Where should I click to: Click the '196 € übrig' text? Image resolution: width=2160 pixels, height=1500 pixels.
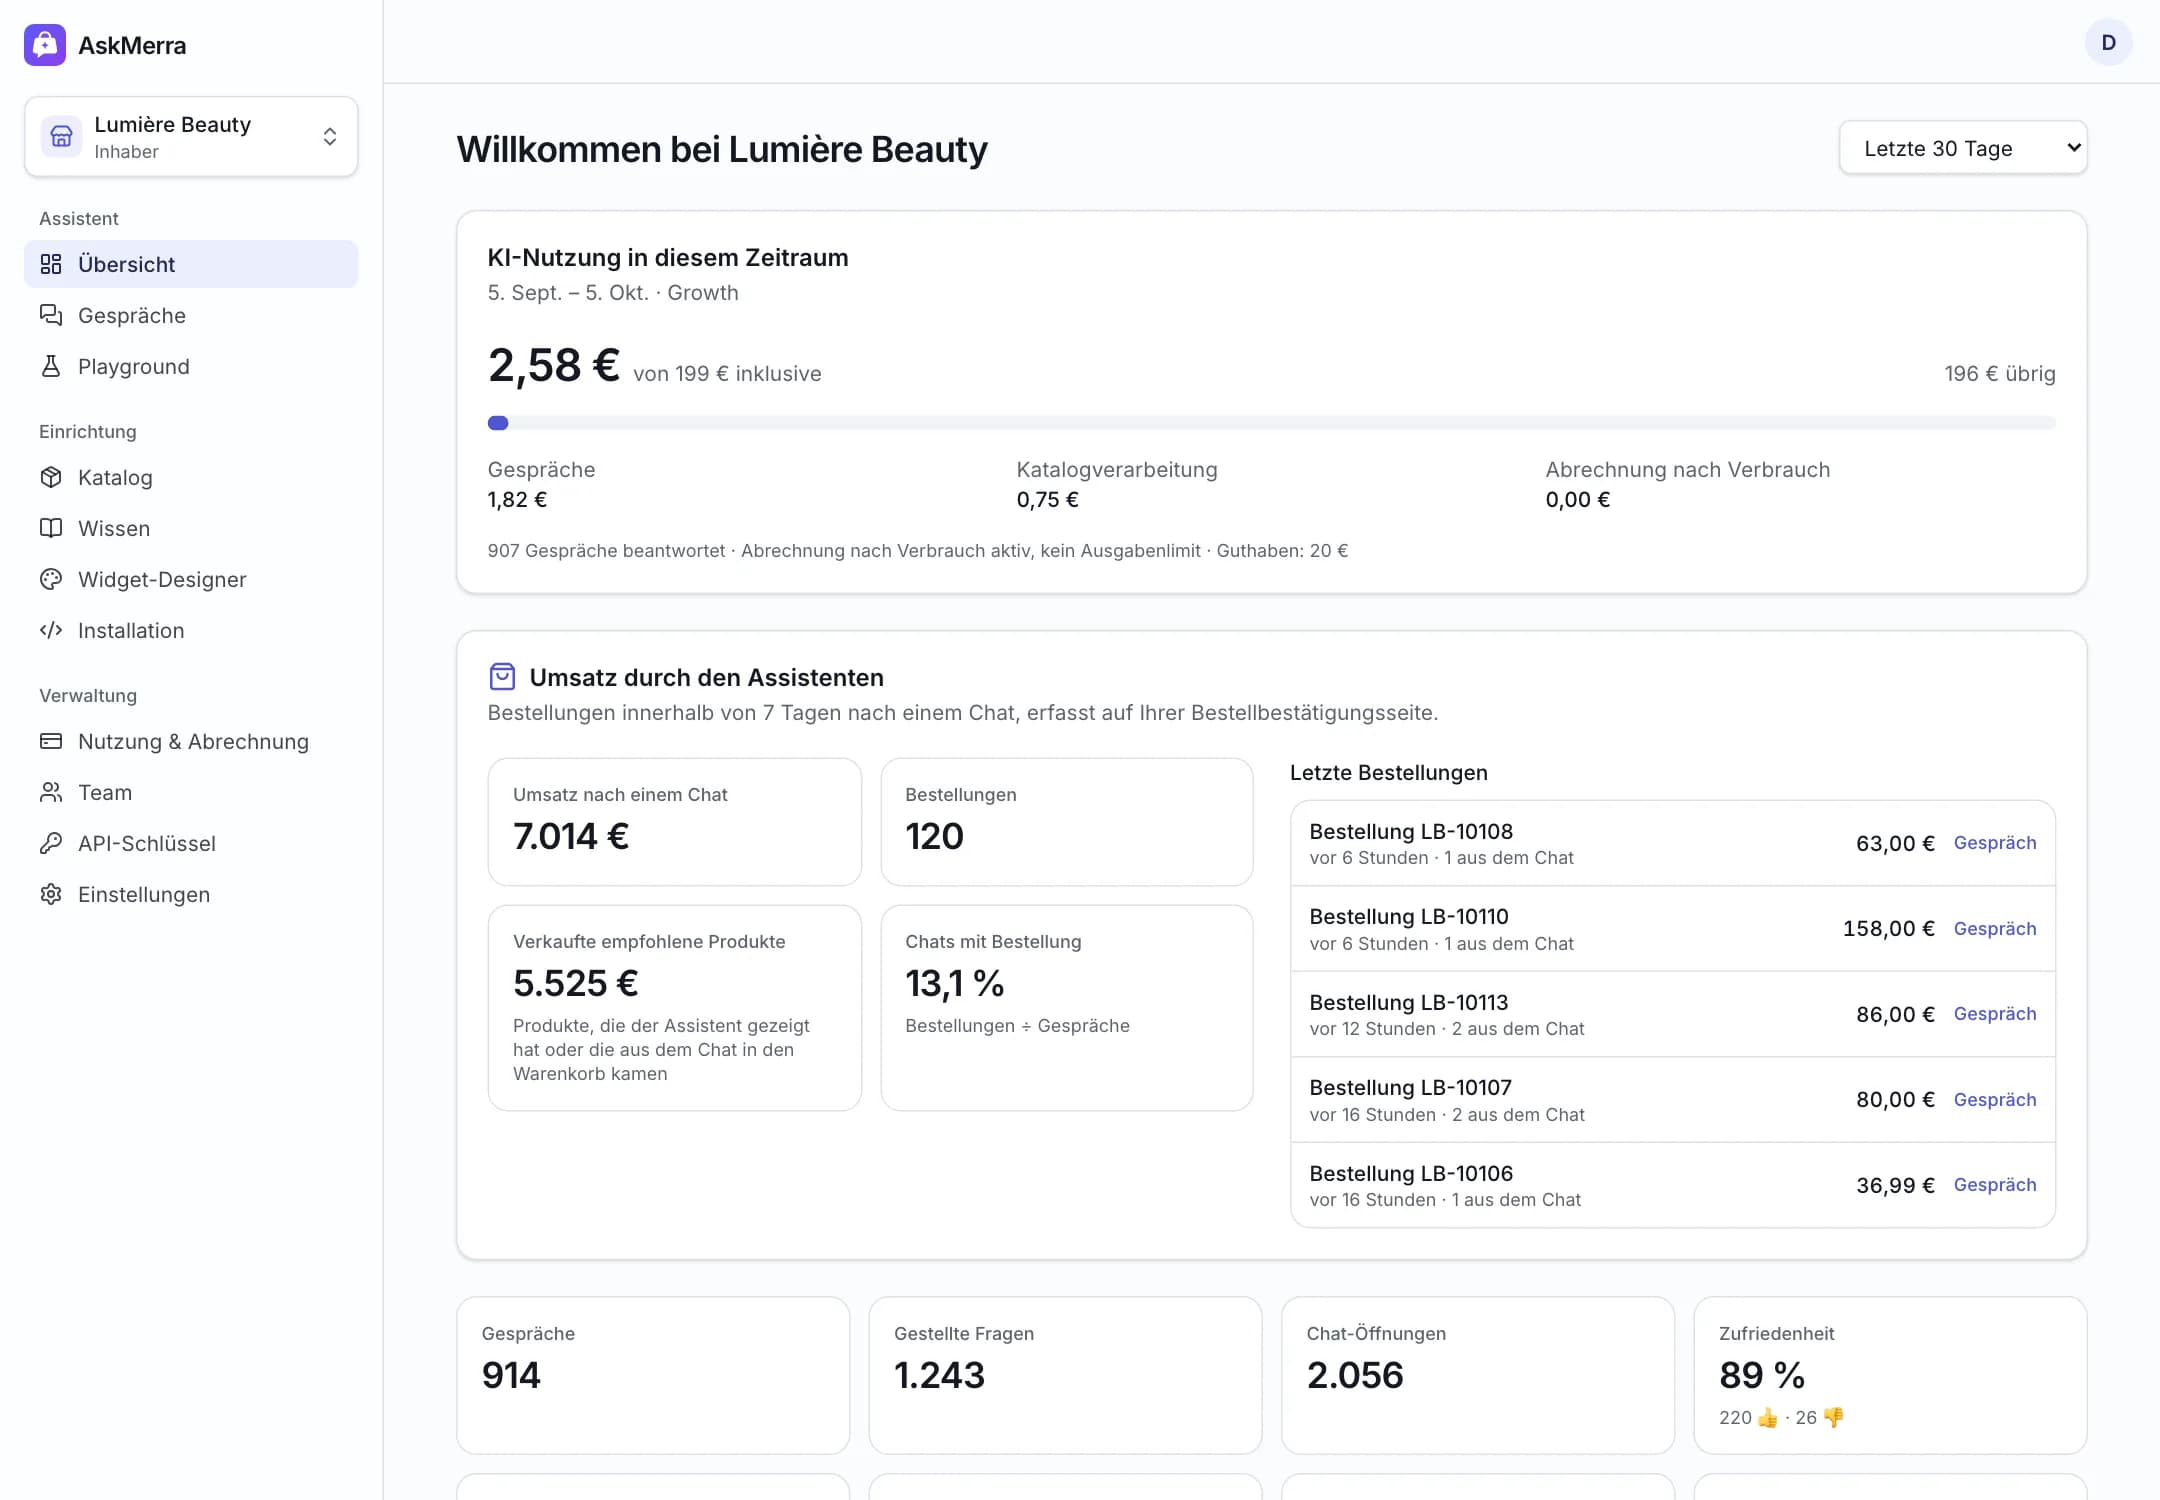tap(2000, 374)
